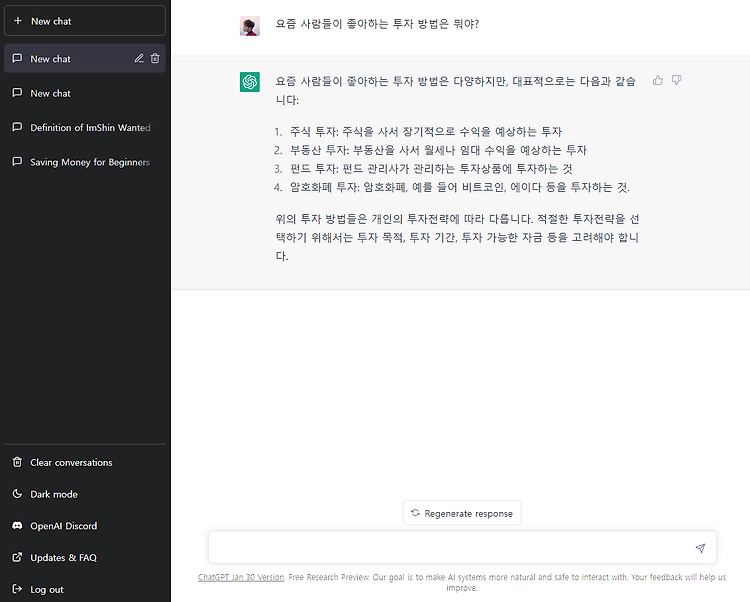Edit the selected chat title with pencil icon
Screen dimensions: 750x602
(139, 58)
